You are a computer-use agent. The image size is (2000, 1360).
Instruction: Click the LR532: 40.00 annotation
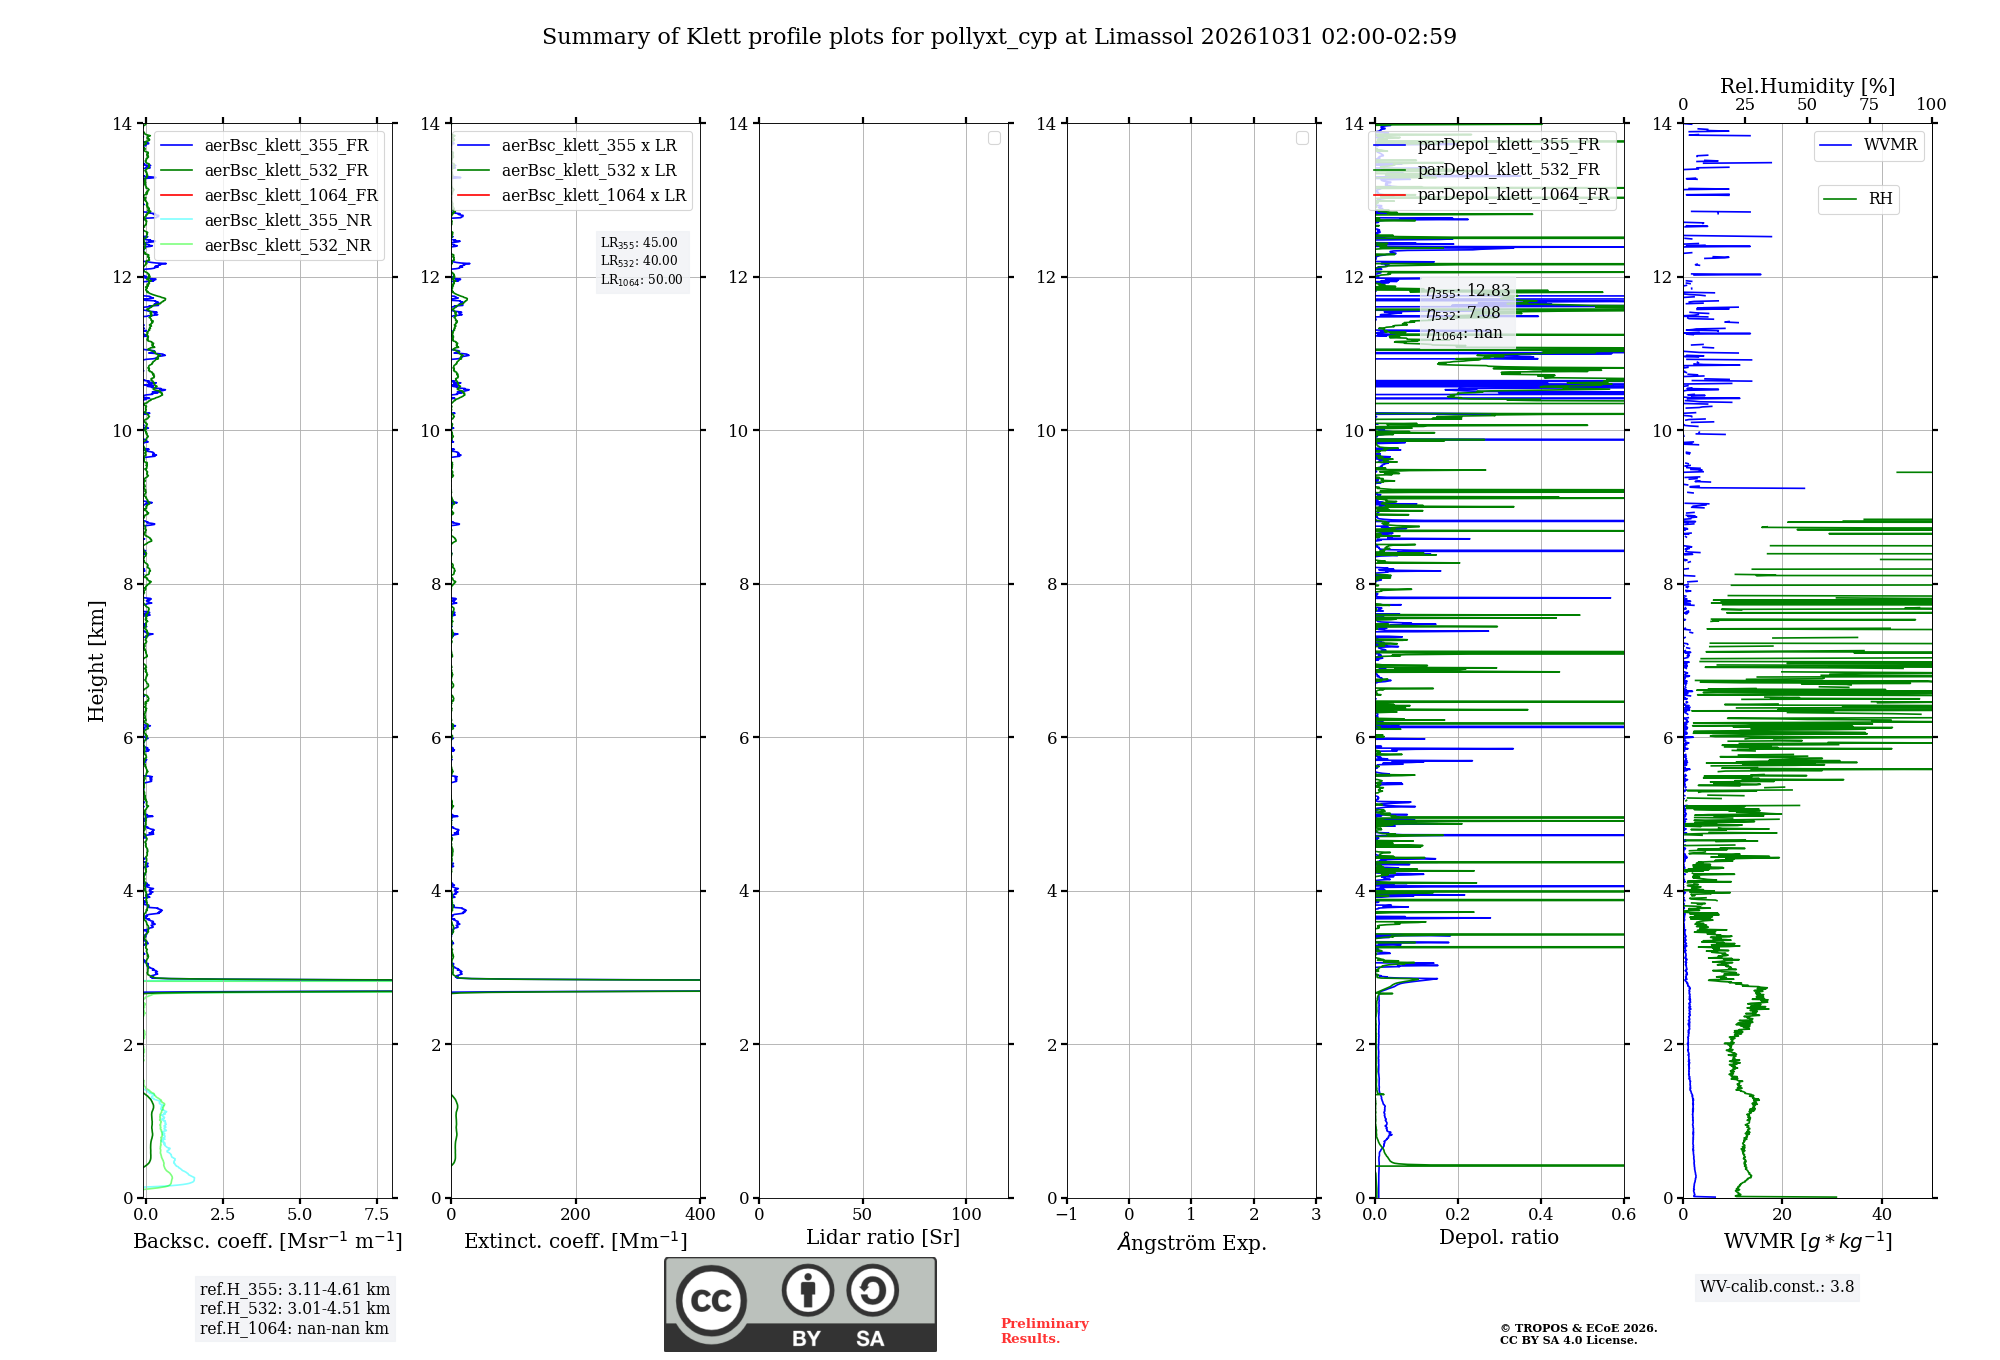[x=639, y=261]
